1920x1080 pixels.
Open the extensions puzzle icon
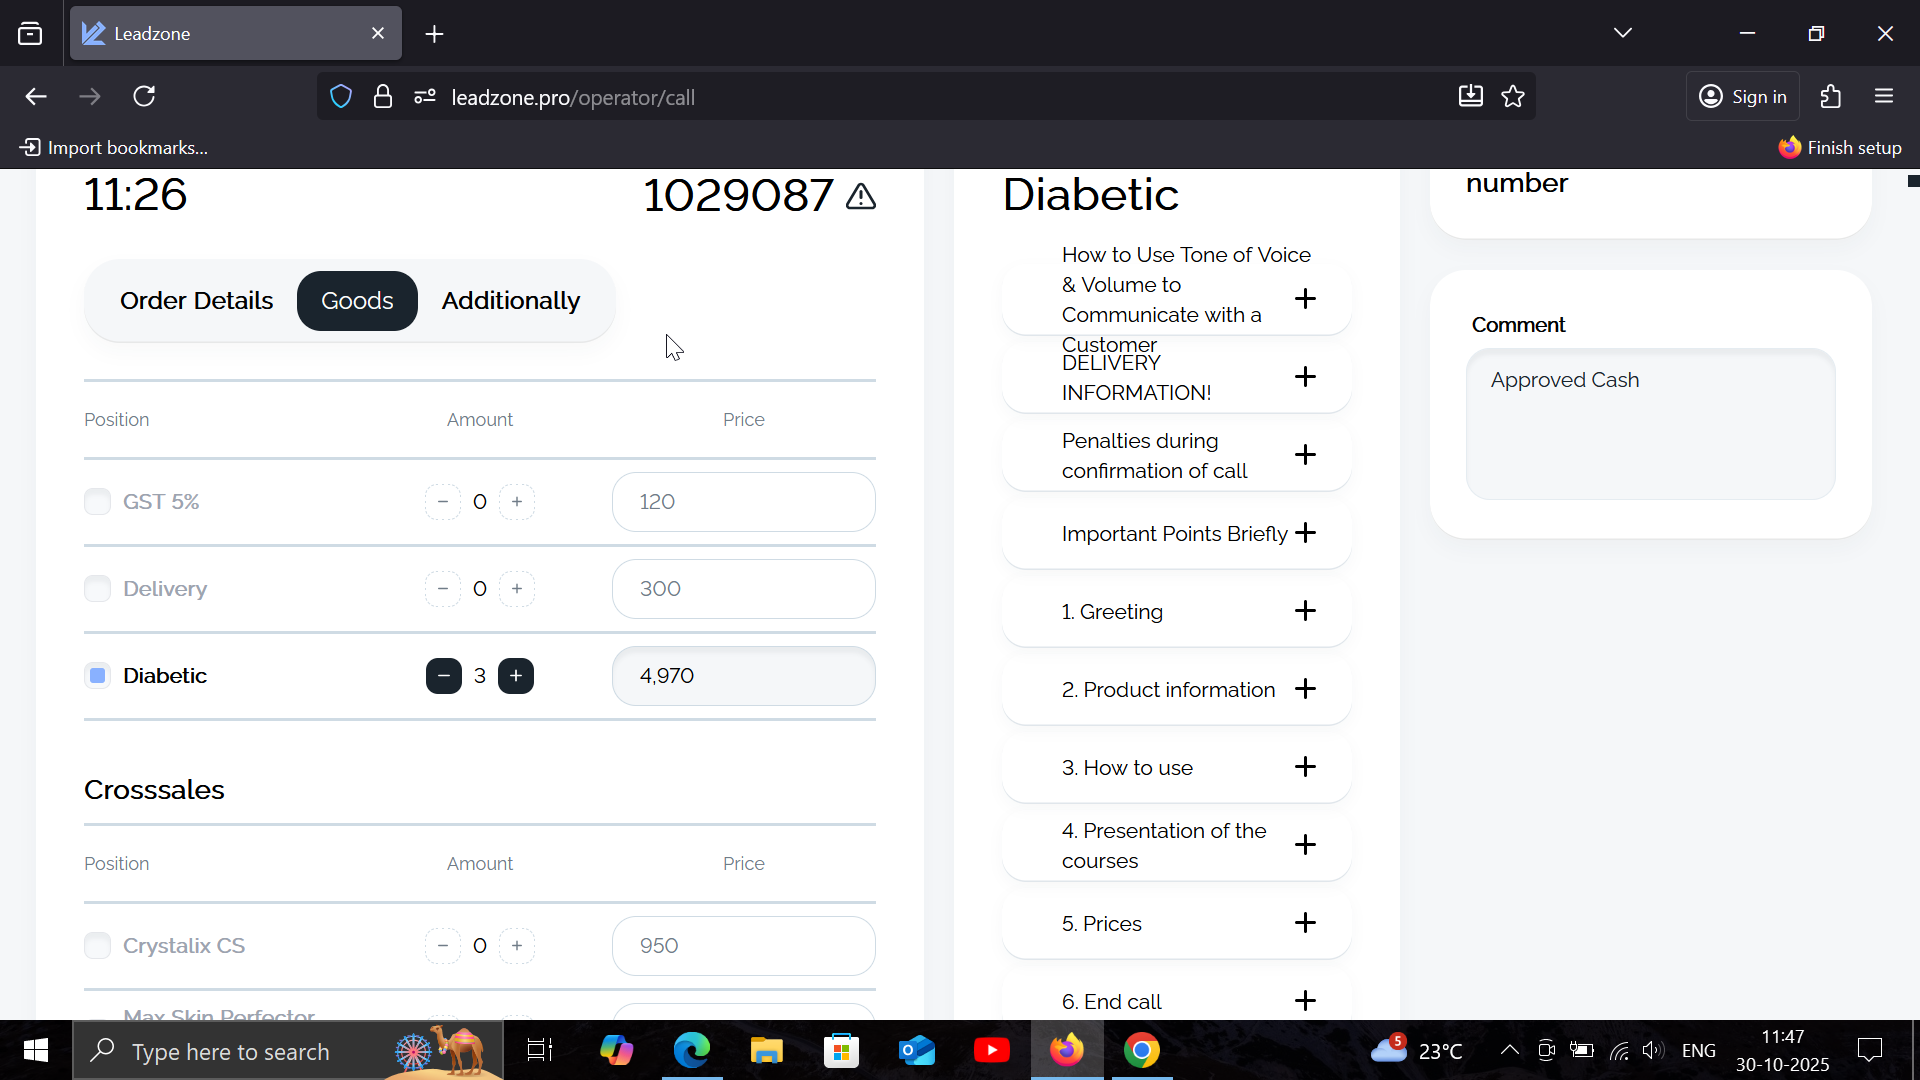(1830, 97)
